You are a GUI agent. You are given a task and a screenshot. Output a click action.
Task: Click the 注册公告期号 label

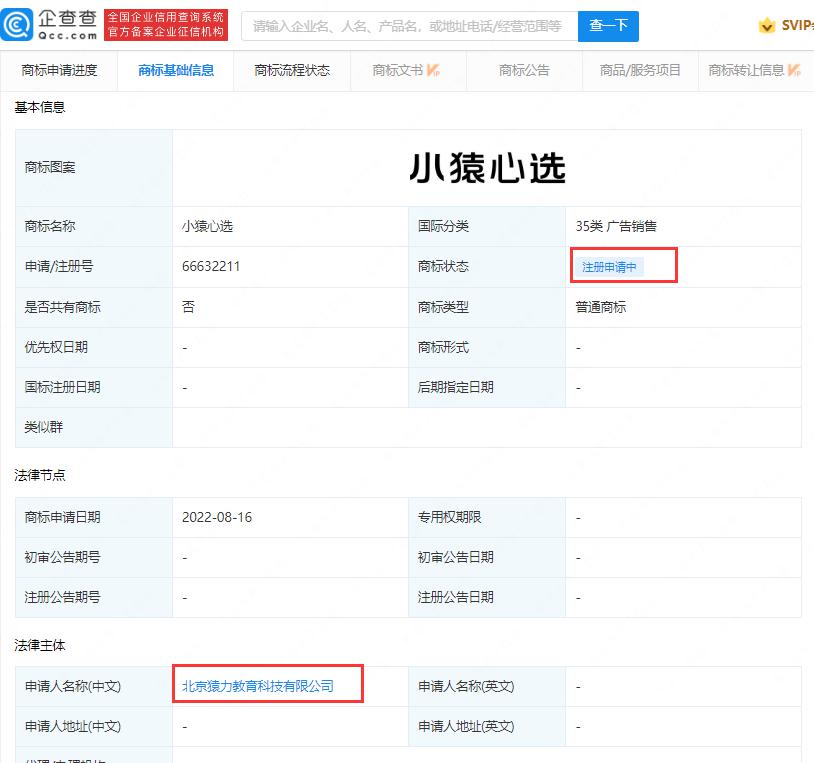(x=62, y=597)
